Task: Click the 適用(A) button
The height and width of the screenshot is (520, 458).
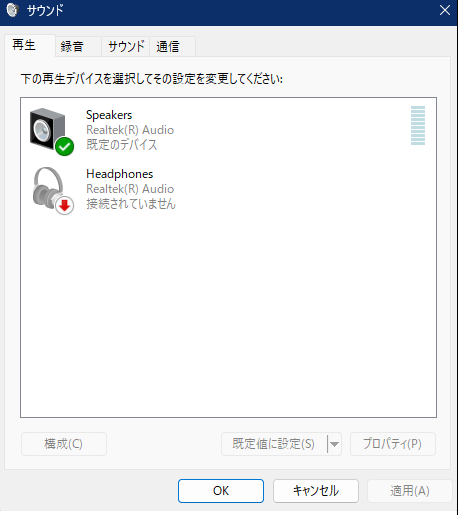Action: [x=410, y=491]
